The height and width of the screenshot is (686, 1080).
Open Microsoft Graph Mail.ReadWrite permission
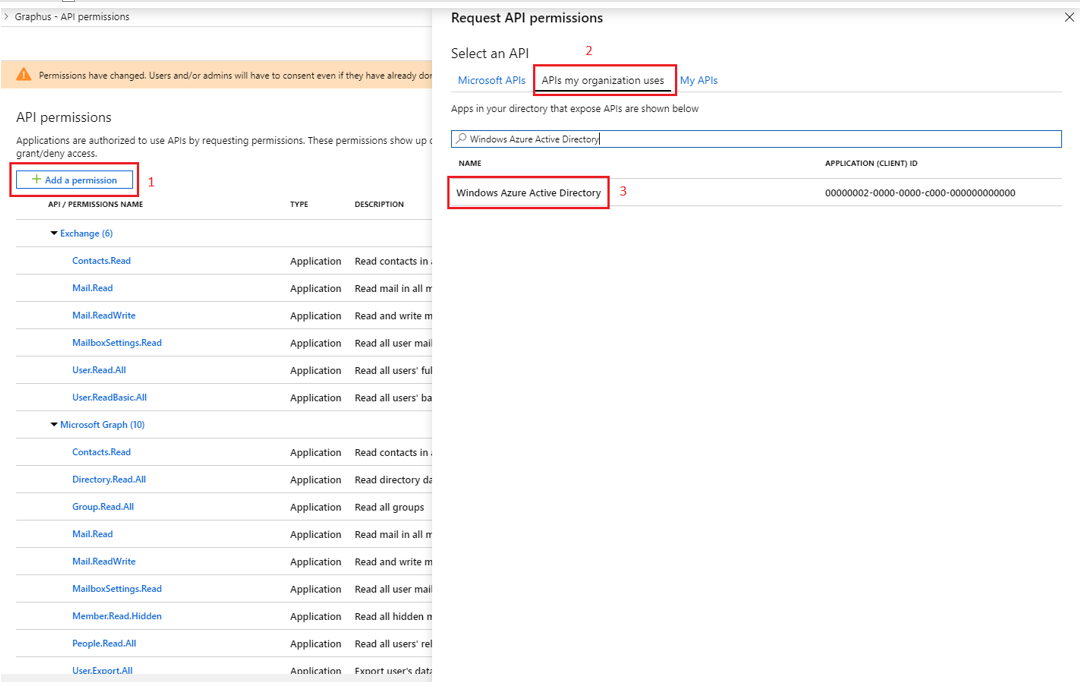(x=104, y=561)
